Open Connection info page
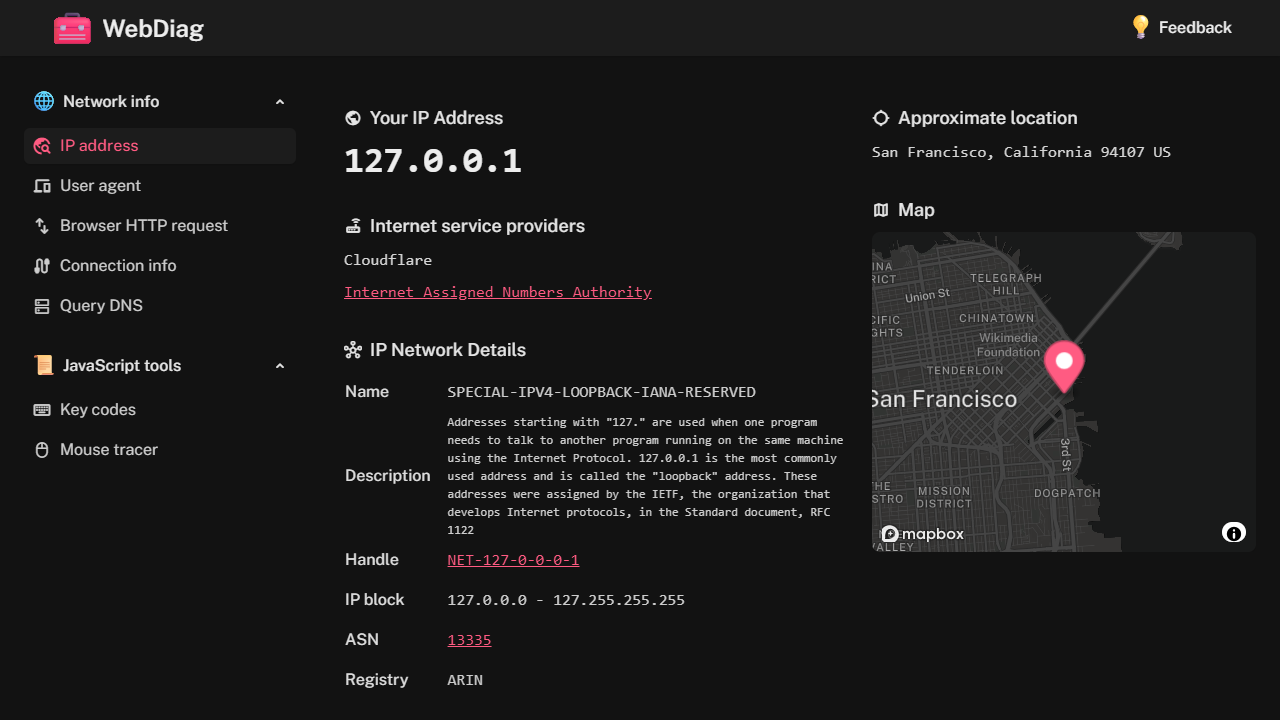Screen dimensions: 1280x720 (160, 266)
